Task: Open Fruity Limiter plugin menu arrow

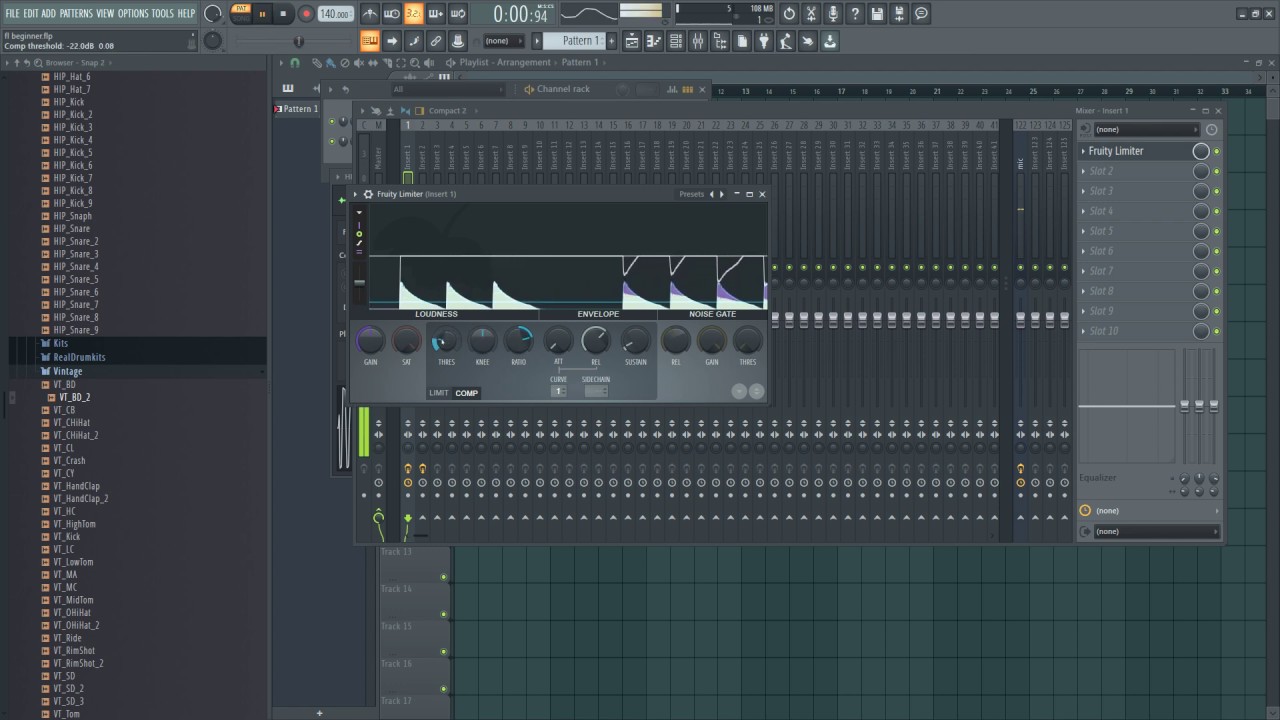Action: tap(355, 194)
